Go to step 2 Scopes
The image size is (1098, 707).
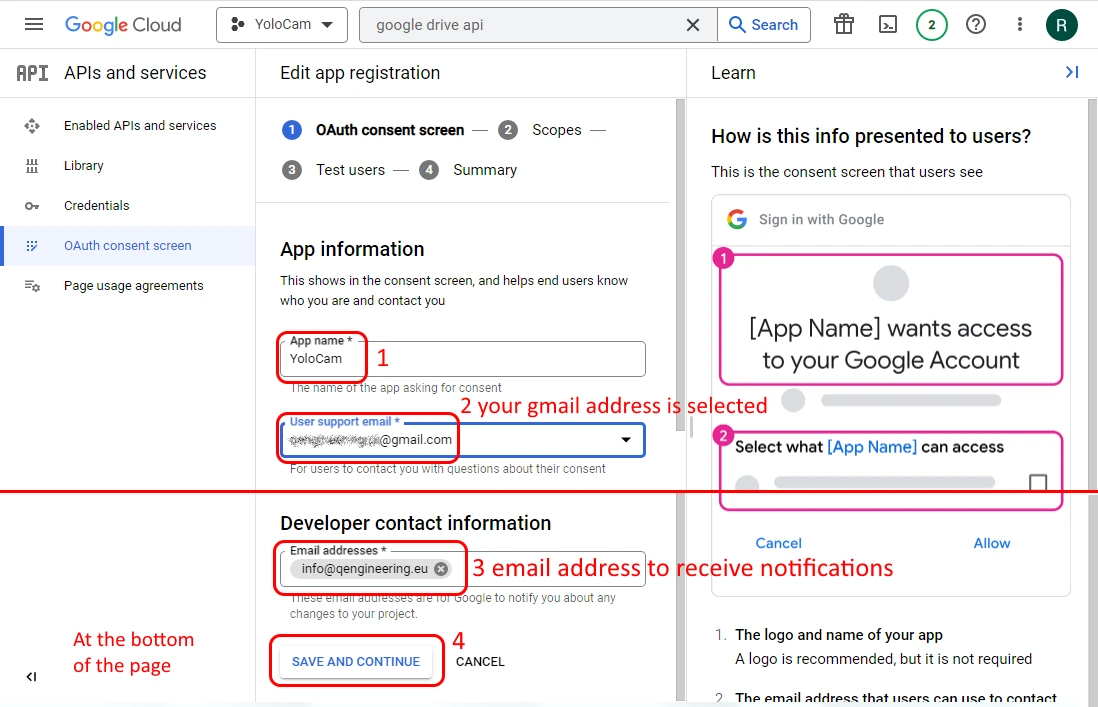click(x=540, y=130)
